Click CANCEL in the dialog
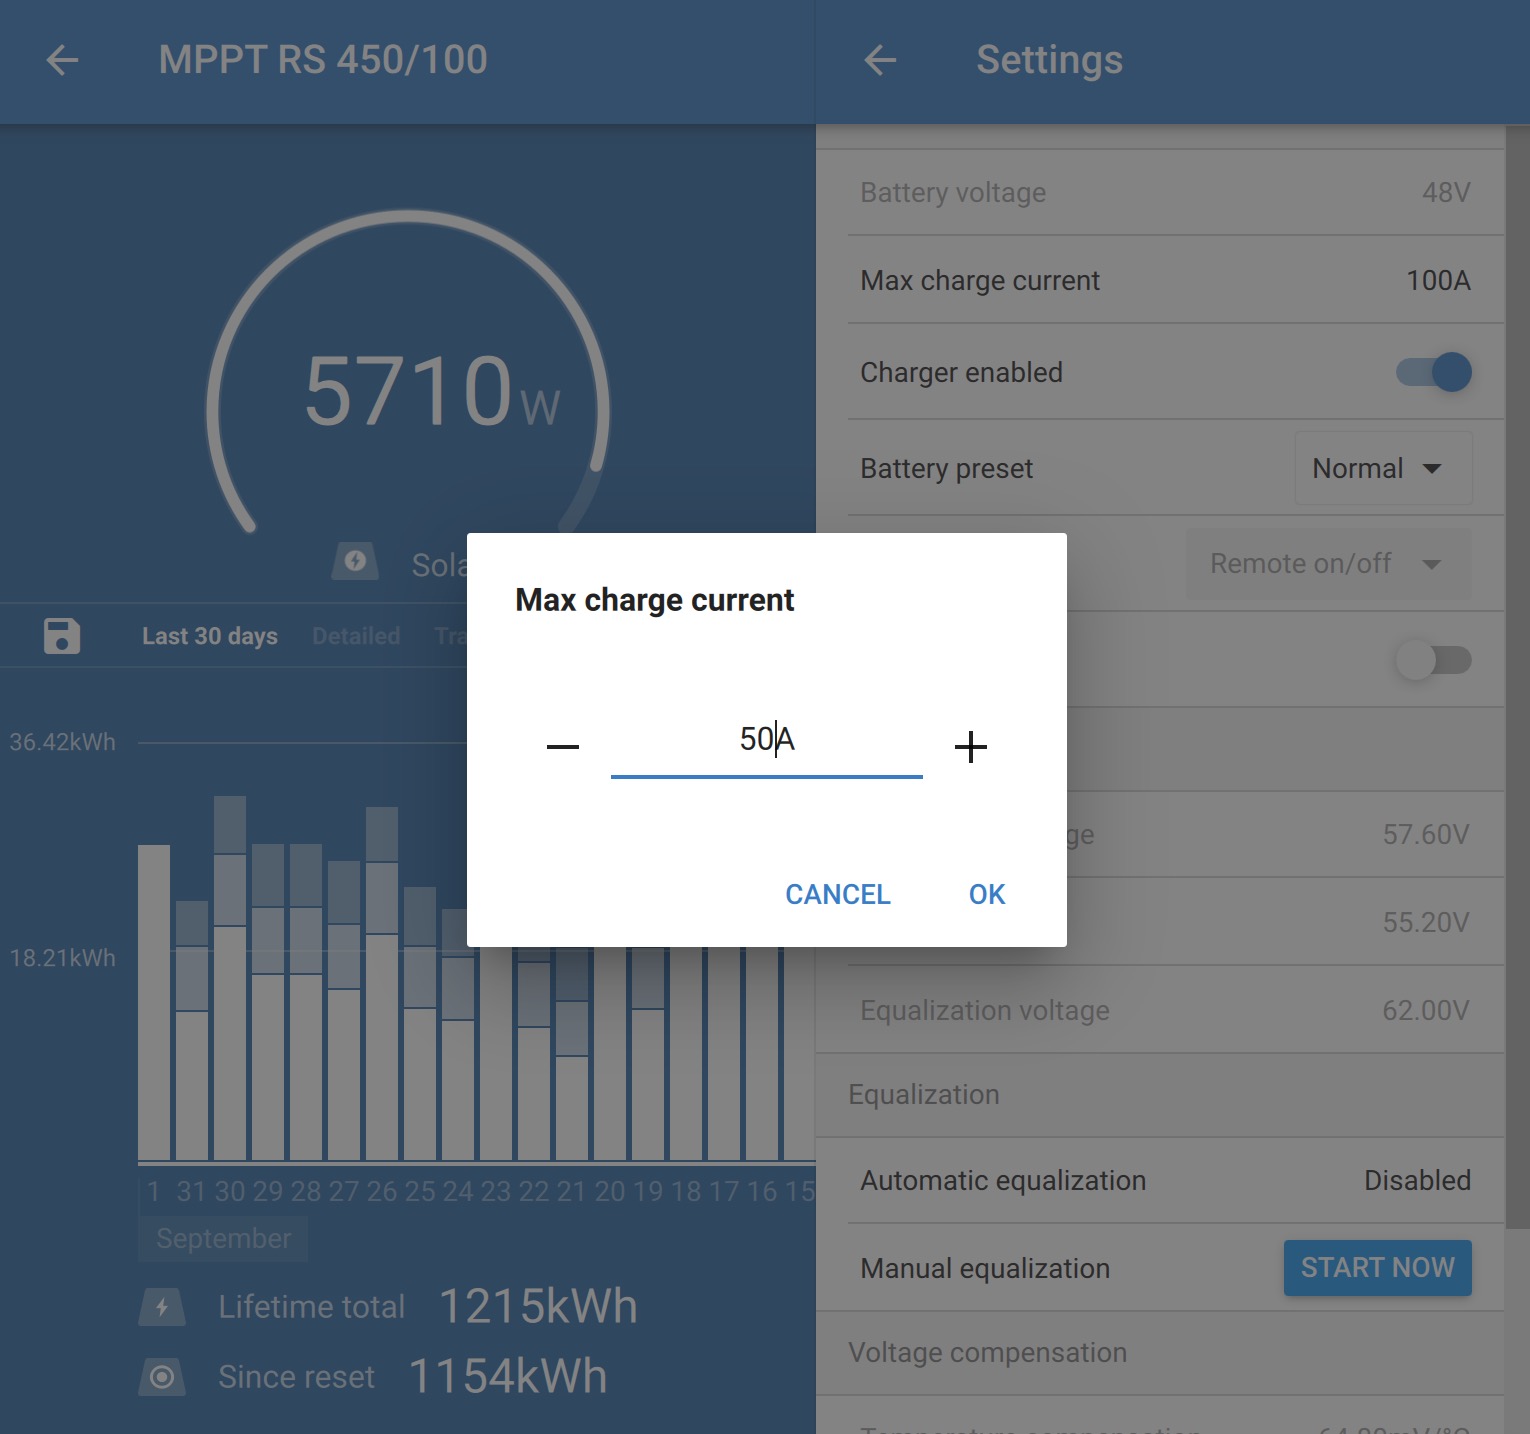The height and width of the screenshot is (1434, 1530). [837, 894]
